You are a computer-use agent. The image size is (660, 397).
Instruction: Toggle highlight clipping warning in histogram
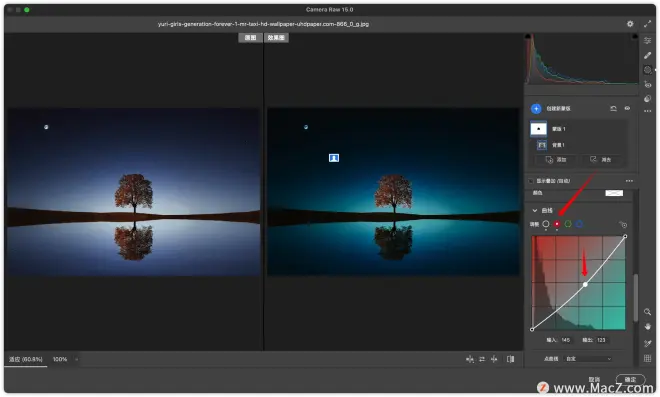634,37
